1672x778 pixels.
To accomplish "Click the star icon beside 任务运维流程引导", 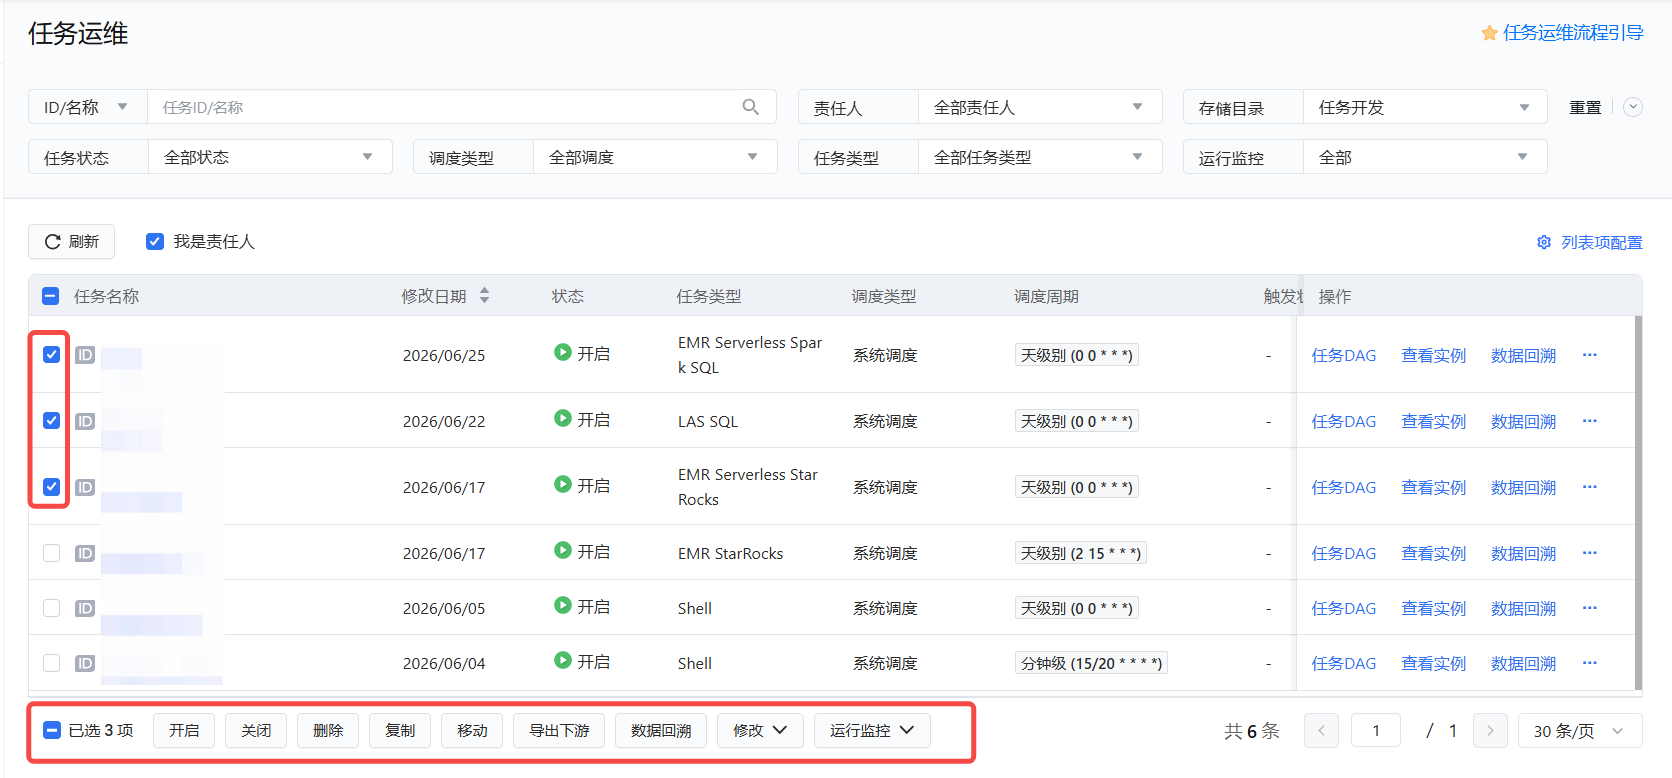I will [1489, 33].
